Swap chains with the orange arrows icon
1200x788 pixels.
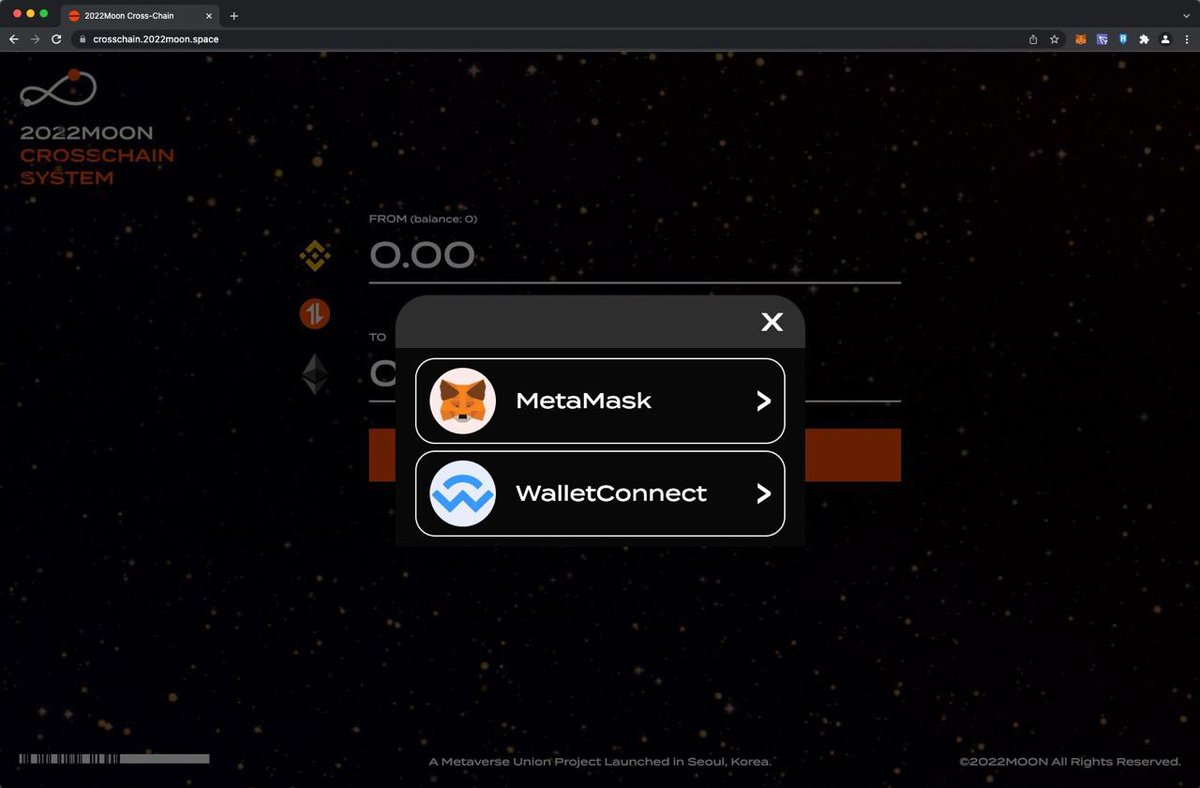tap(315, 314)
